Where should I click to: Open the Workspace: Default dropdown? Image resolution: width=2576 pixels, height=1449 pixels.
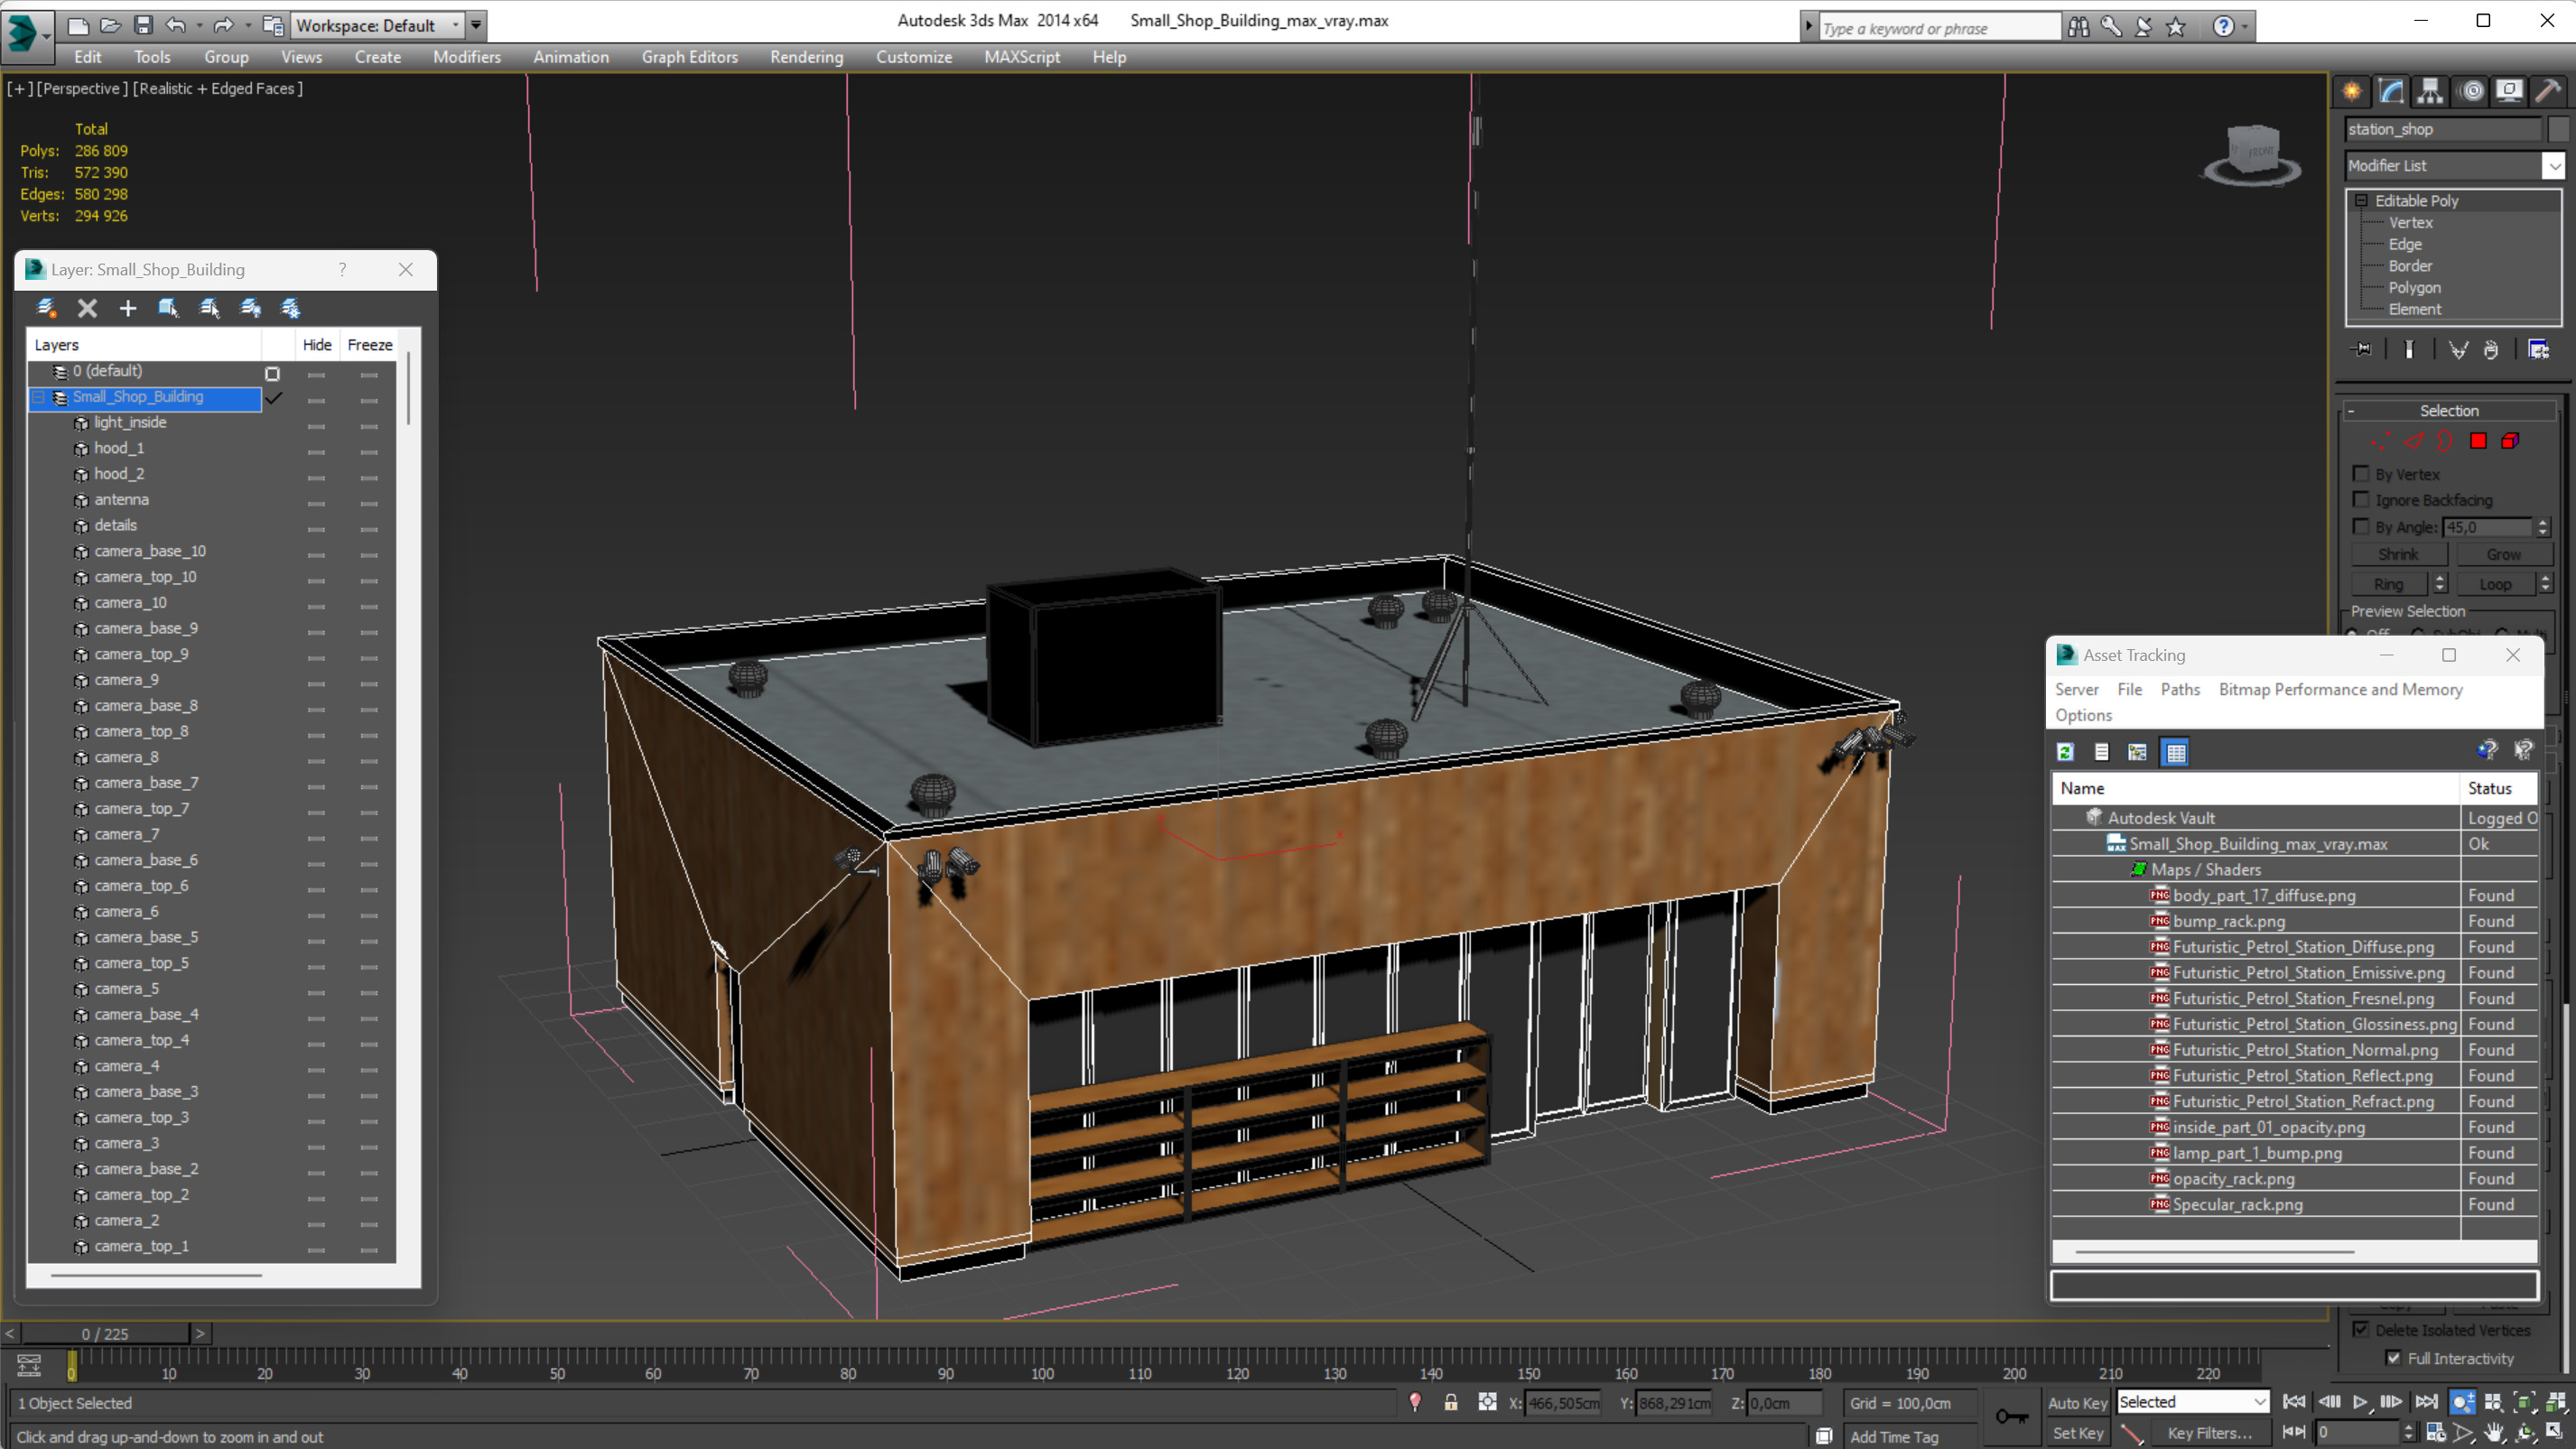click(454, 25)
